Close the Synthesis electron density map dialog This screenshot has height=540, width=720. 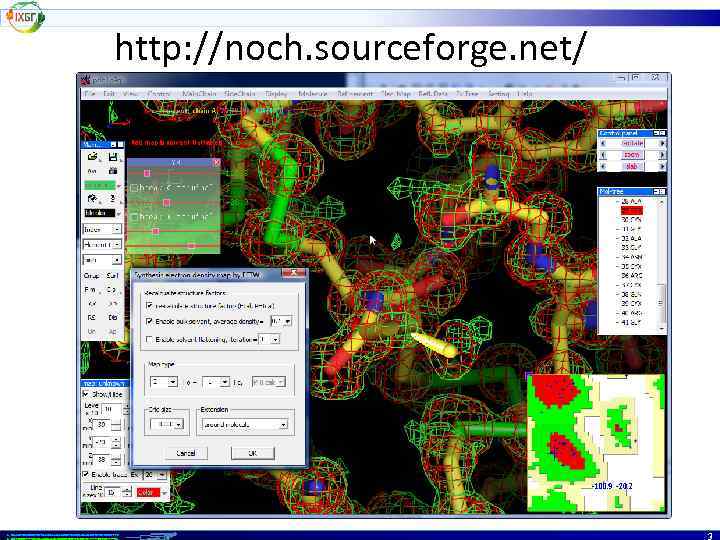point(294,274)
